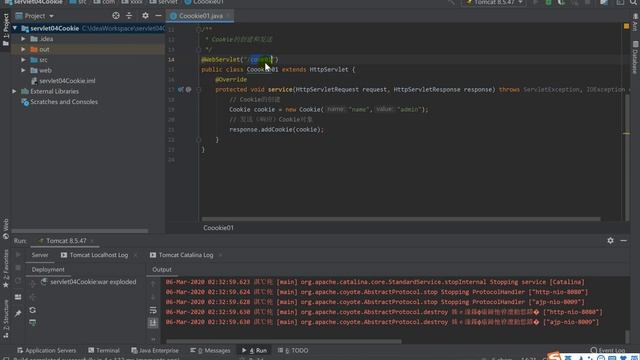Close the Coookie01.java tab
Viewport: 640px width, 360px height.
point(229,16)
